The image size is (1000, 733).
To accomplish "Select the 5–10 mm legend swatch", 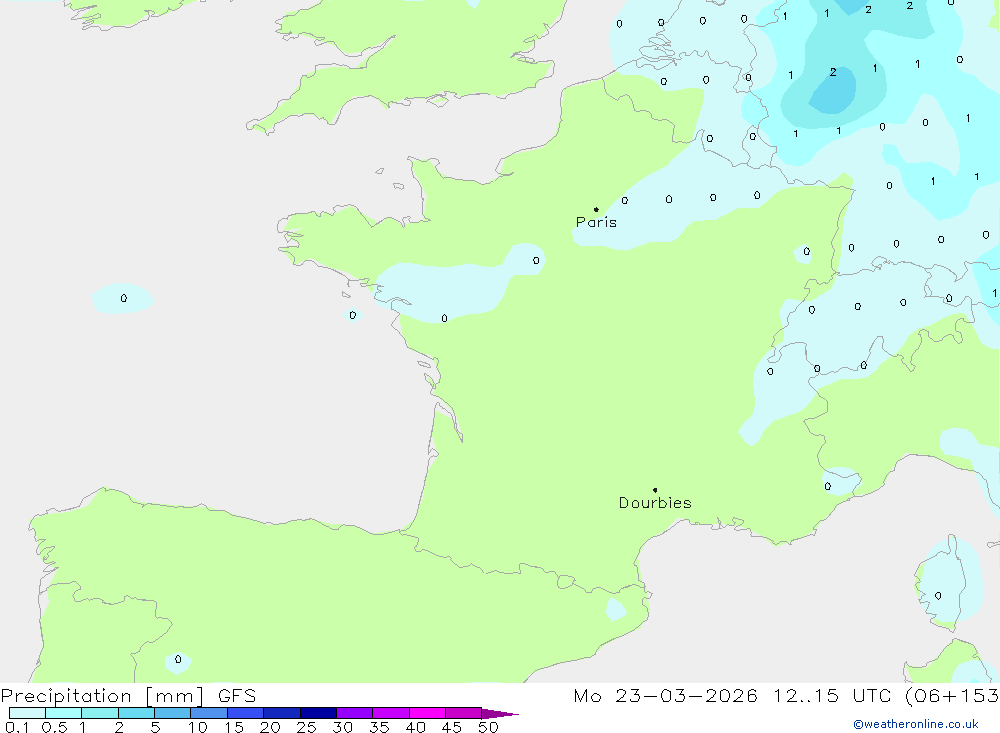I will pyautogui.click(x=173, y=713).
